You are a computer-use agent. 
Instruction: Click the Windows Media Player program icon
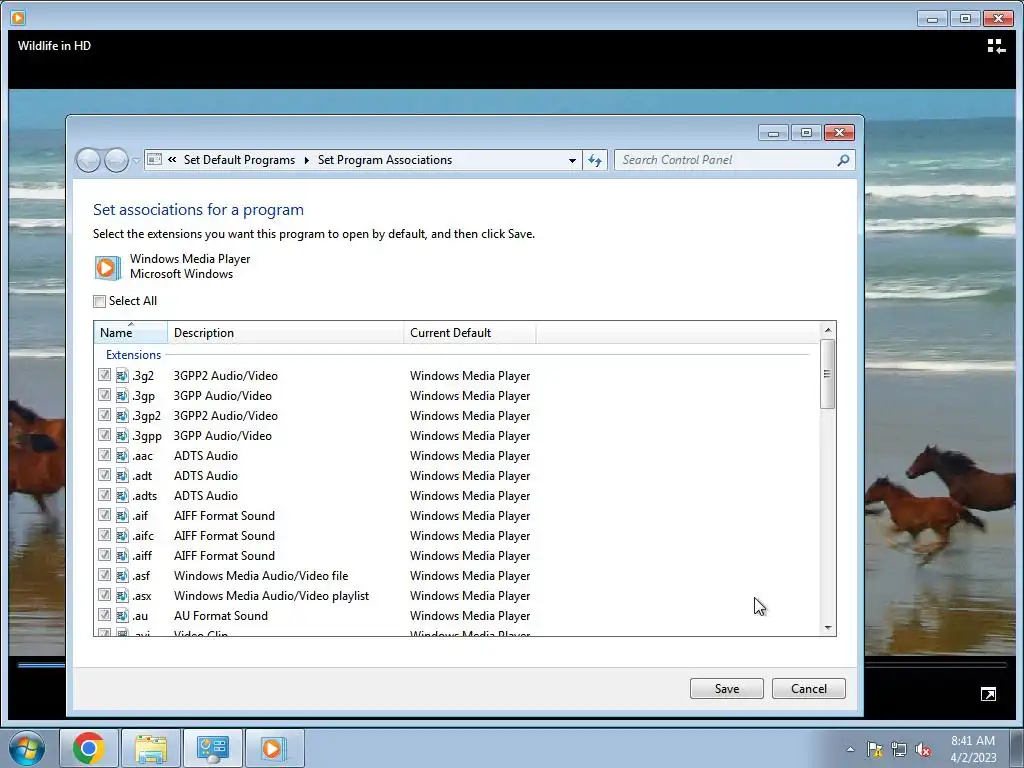coord(108,267)
